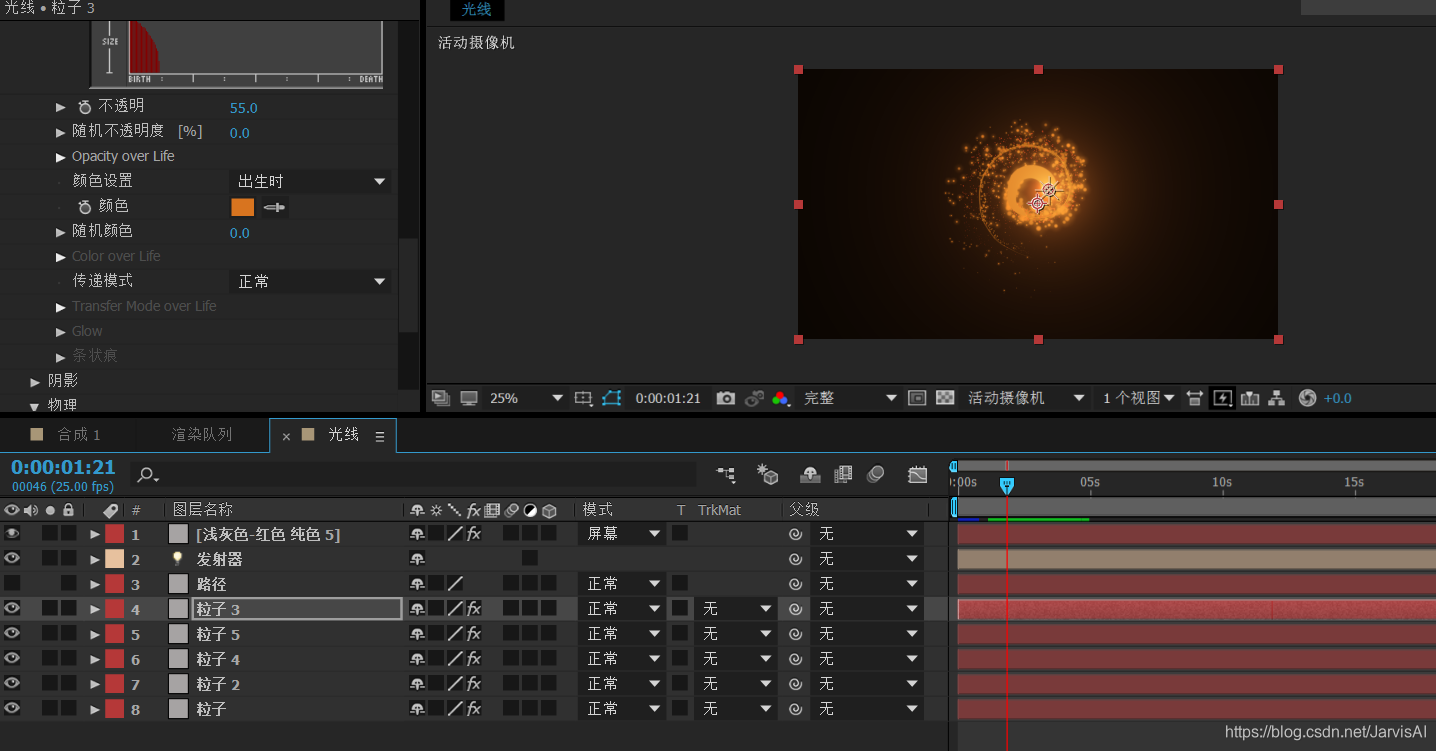1436x751 pixels.
Task: Click the timeline search magnifier icon
Action: (x=147, y=475)
